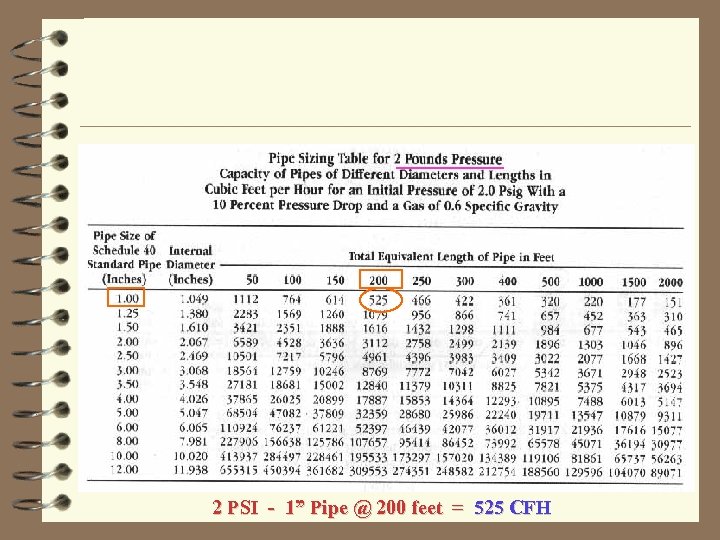Click the red "2 PSI - 1" Pipe @ 200 feet" caption

tap(328, 507)
